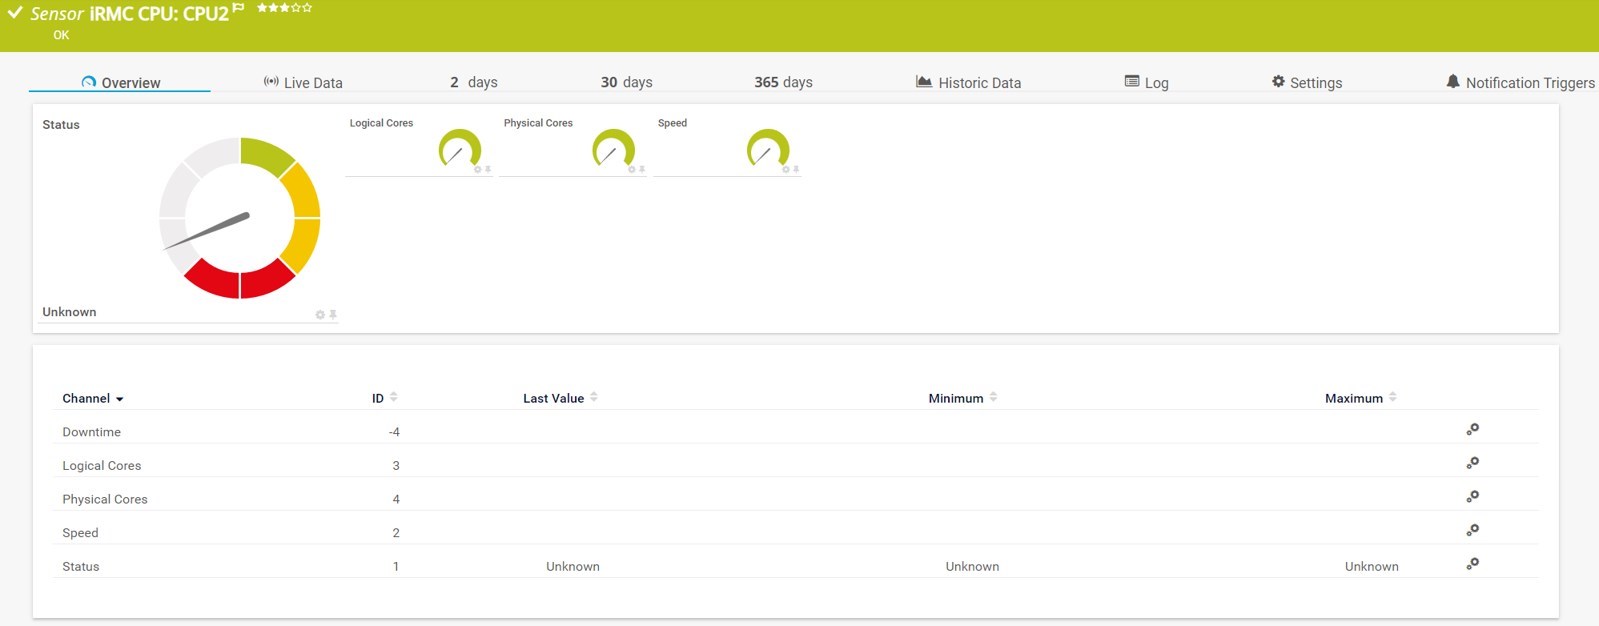Viewport: 1599px width, 626px height.
Task: Open gear settings for Logical Cores gauge
Action: (x=478, y=170)
